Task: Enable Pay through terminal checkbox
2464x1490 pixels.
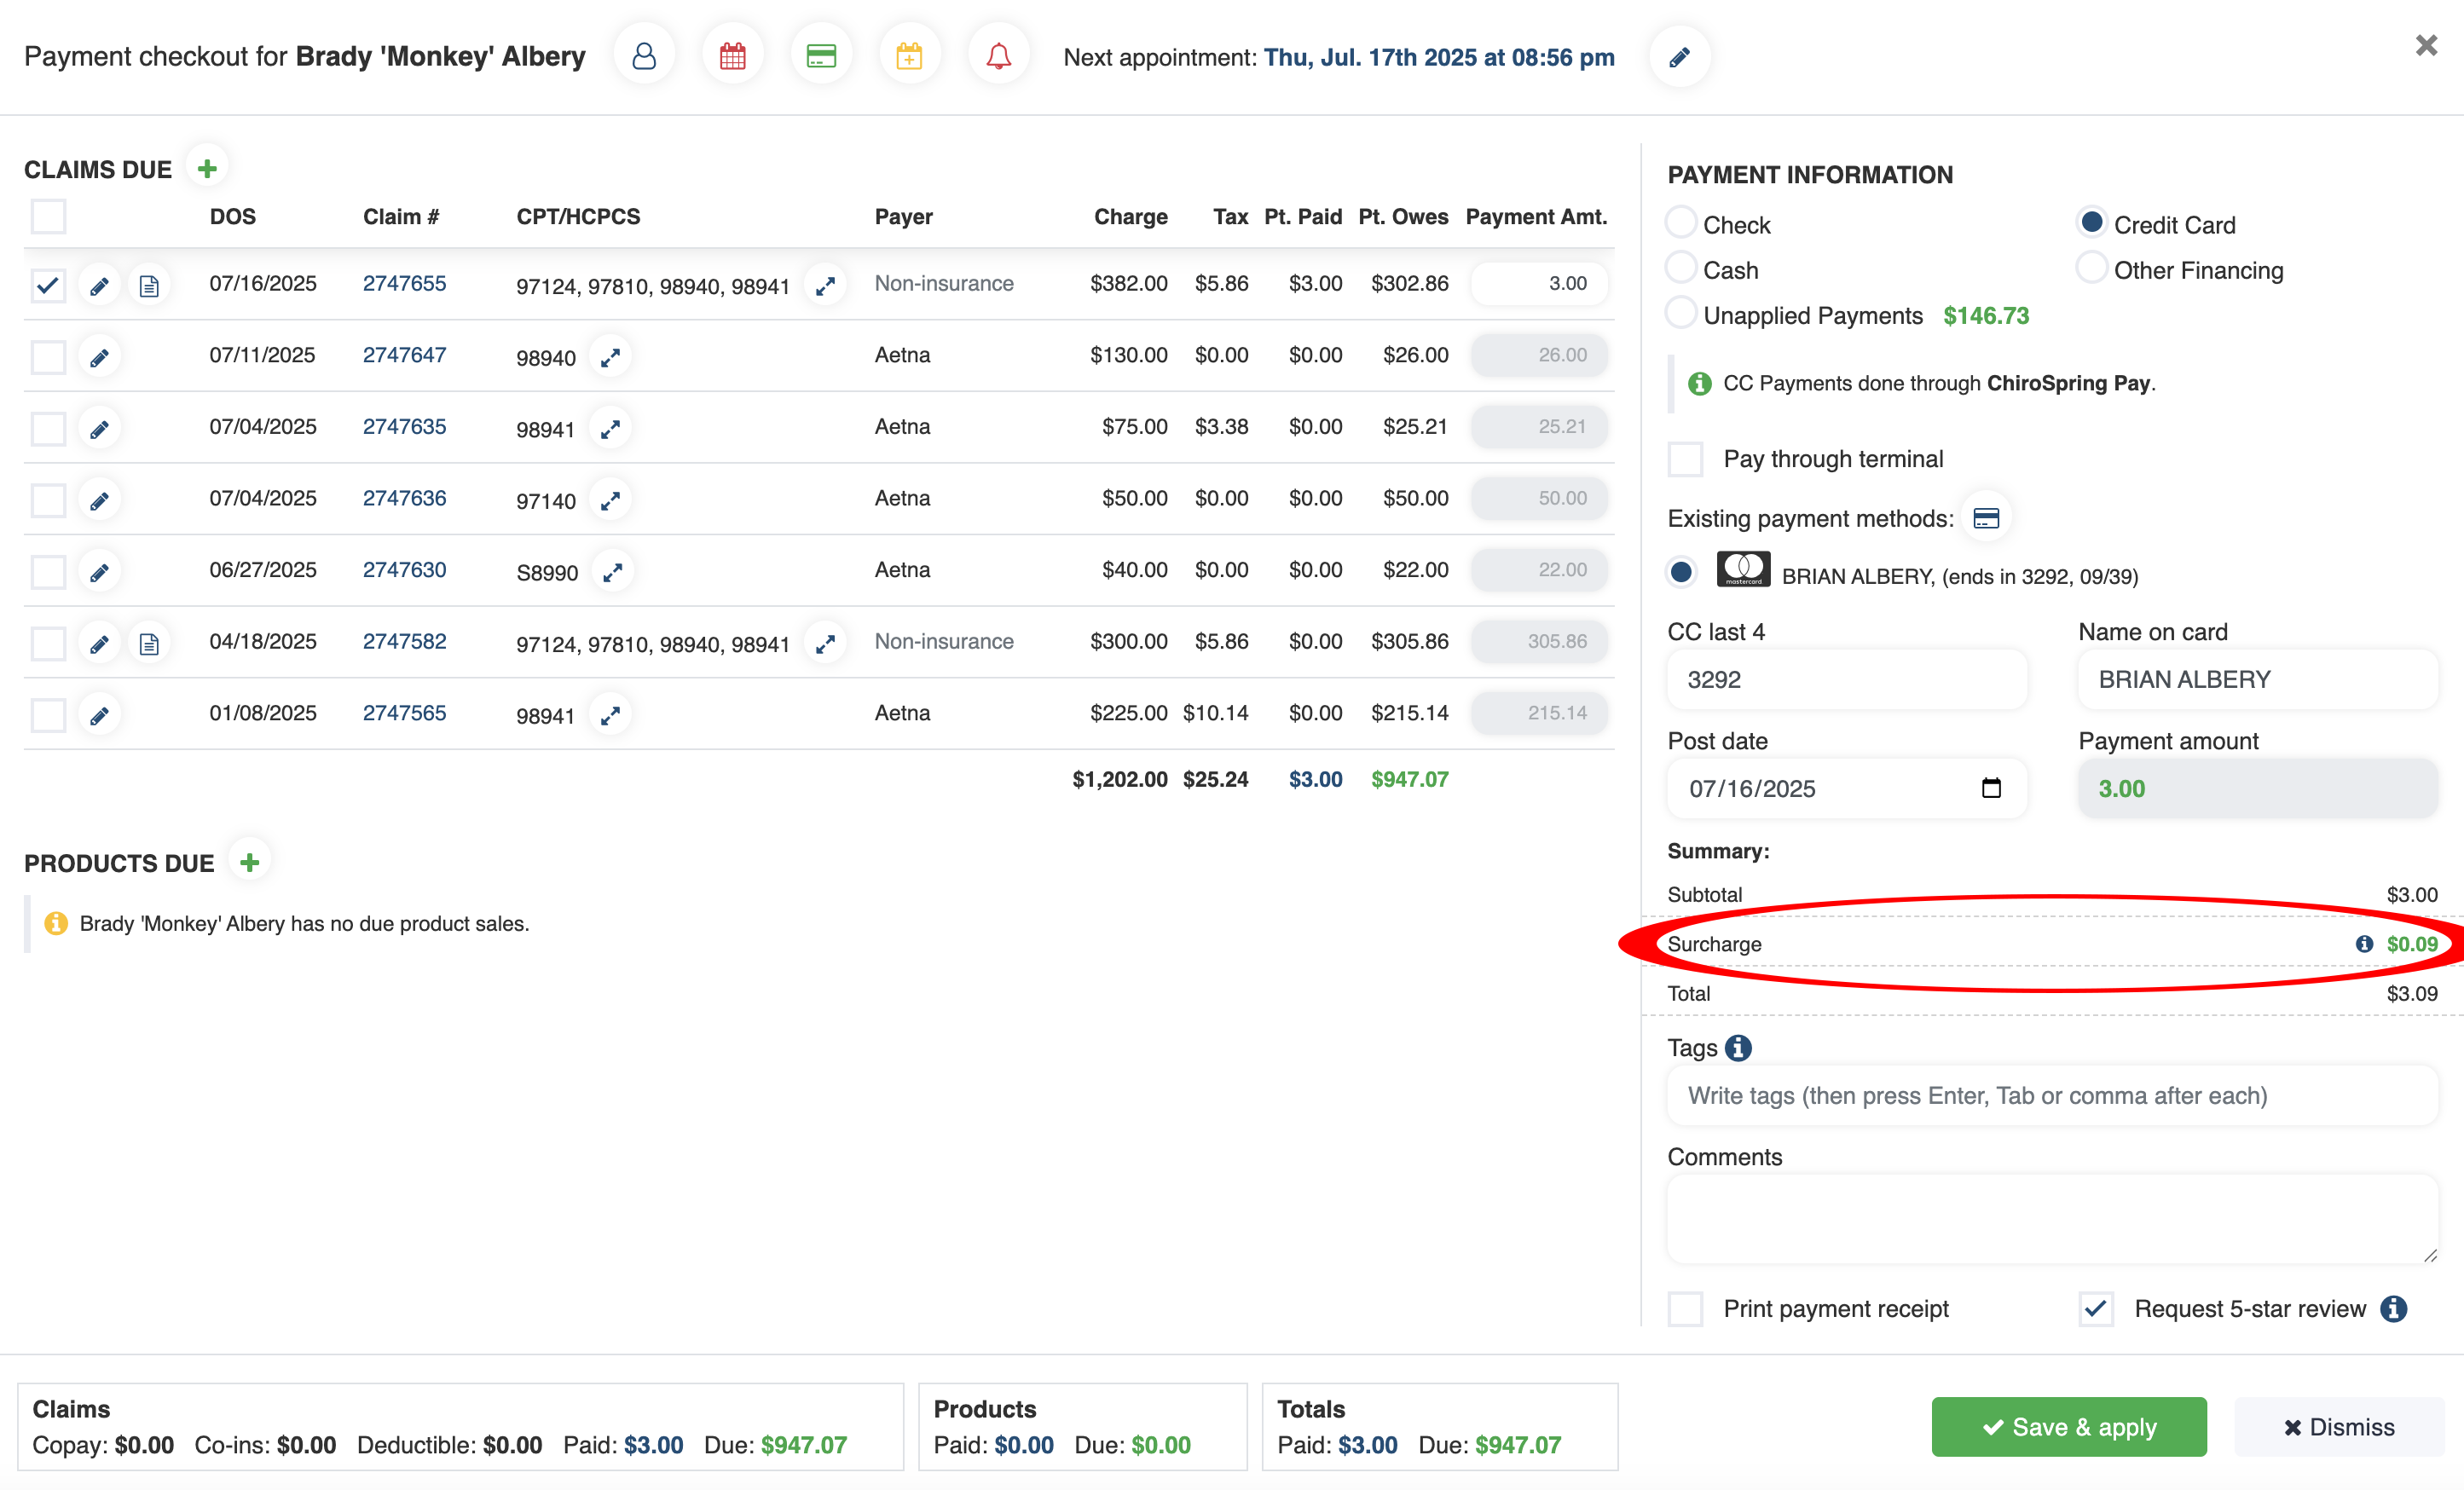Action: tap(1686, 459)
